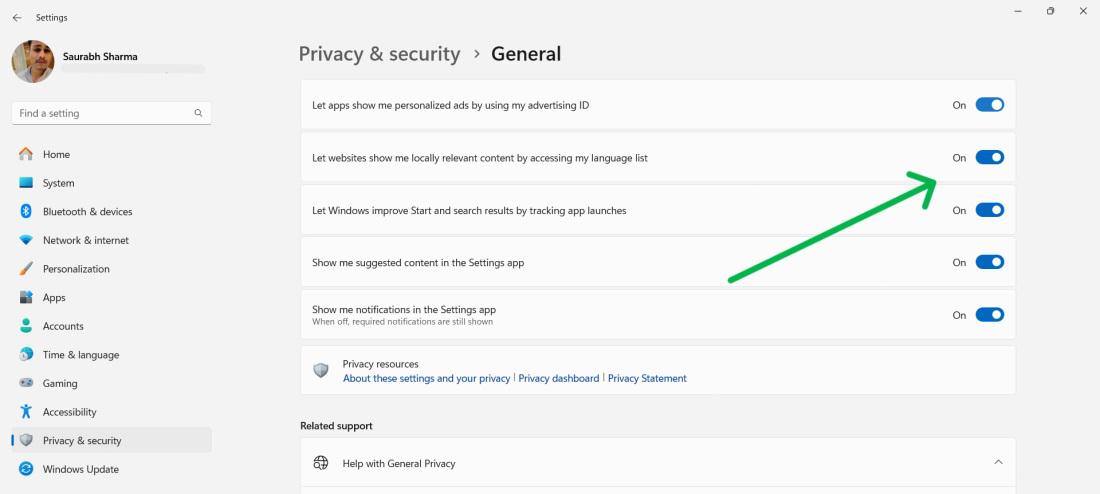This screenshot has width=1100, height=494.
Task: Open Personalization paintbrush icon
Action: point(26,269)
